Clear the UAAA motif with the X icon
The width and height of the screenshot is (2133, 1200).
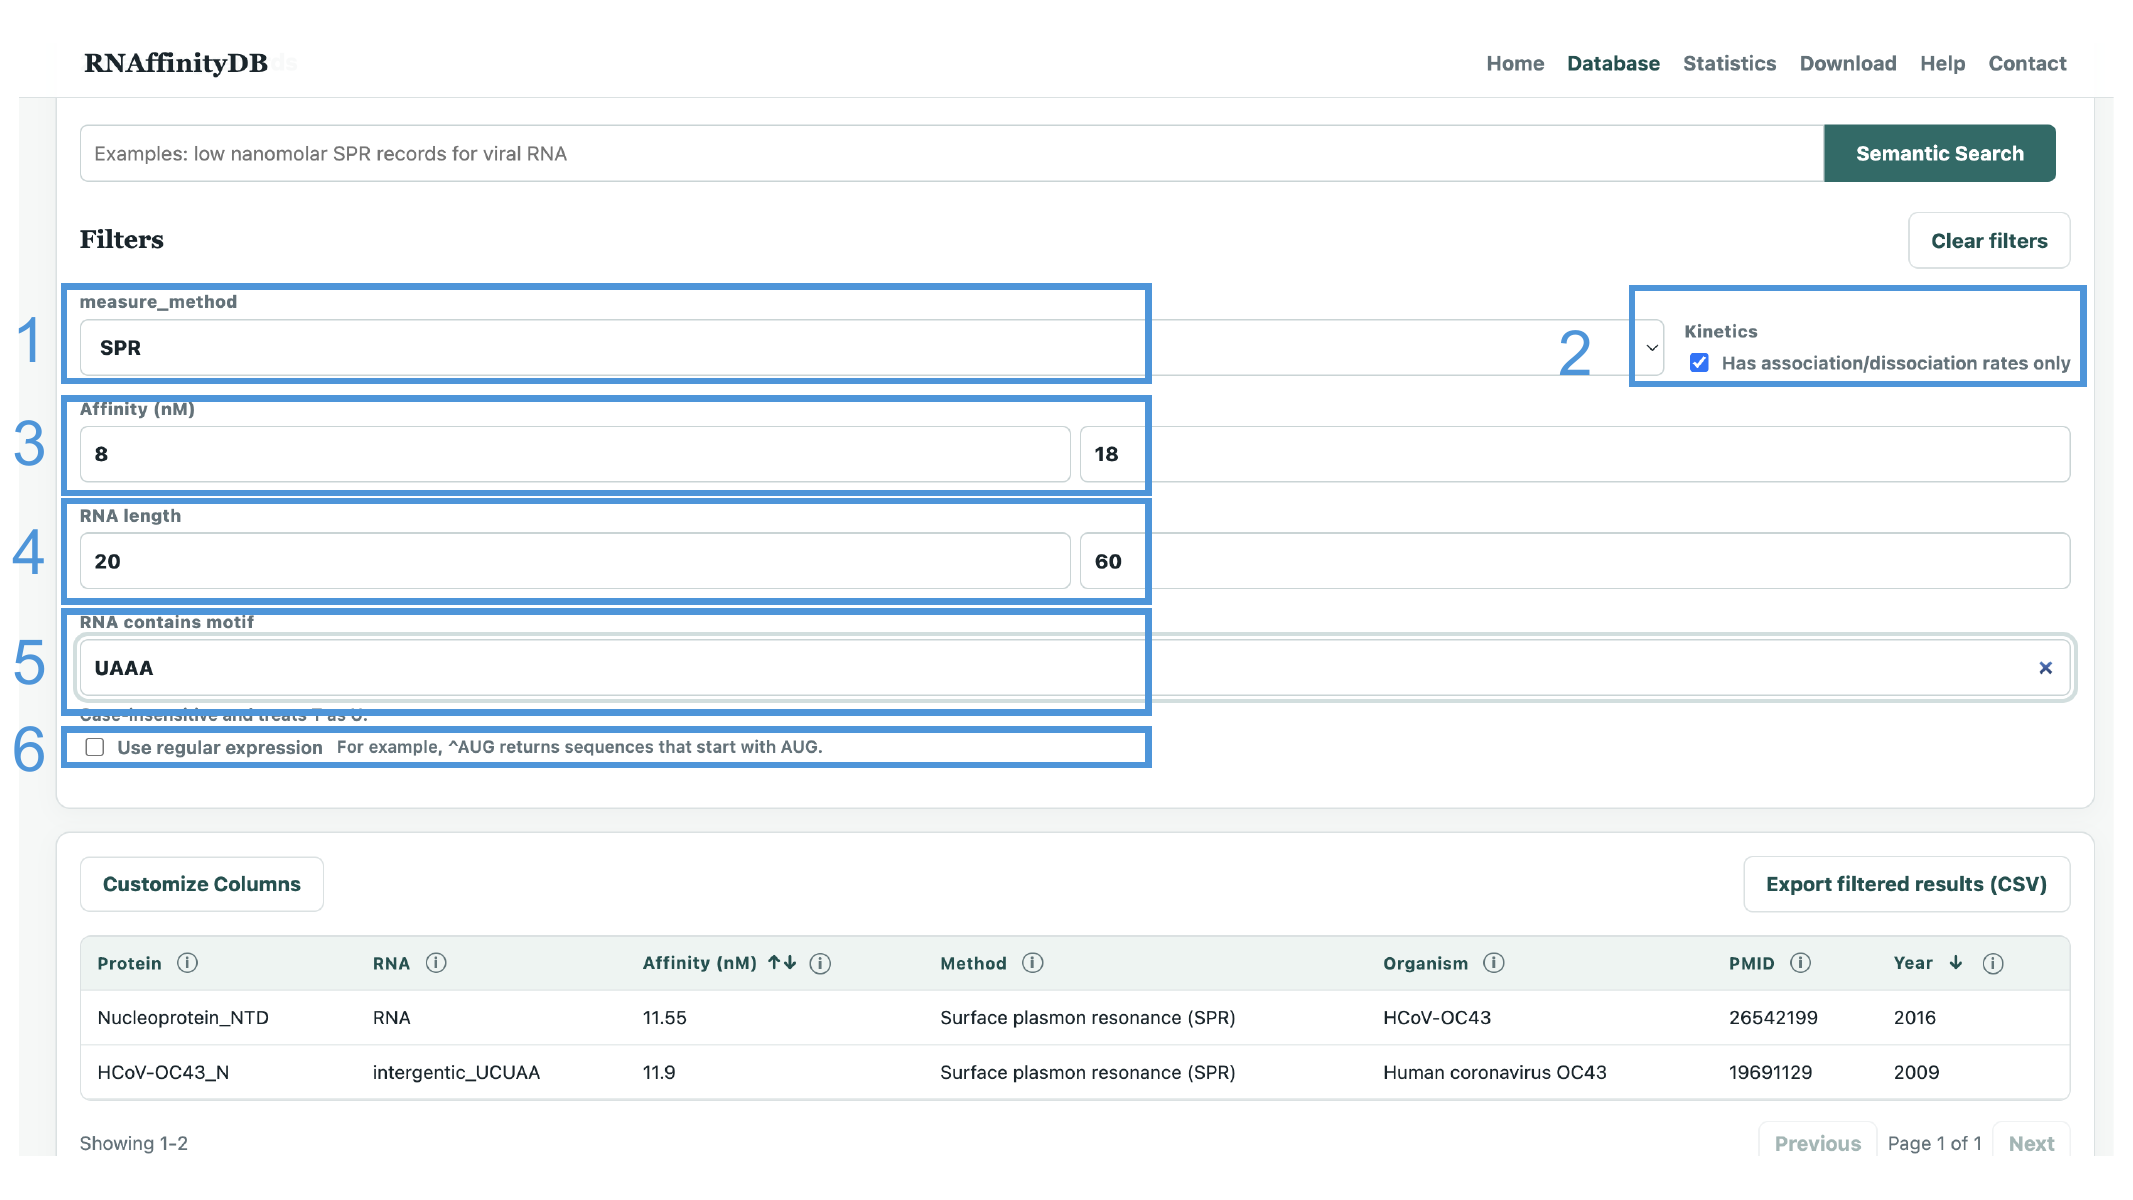pos(2045,668)
